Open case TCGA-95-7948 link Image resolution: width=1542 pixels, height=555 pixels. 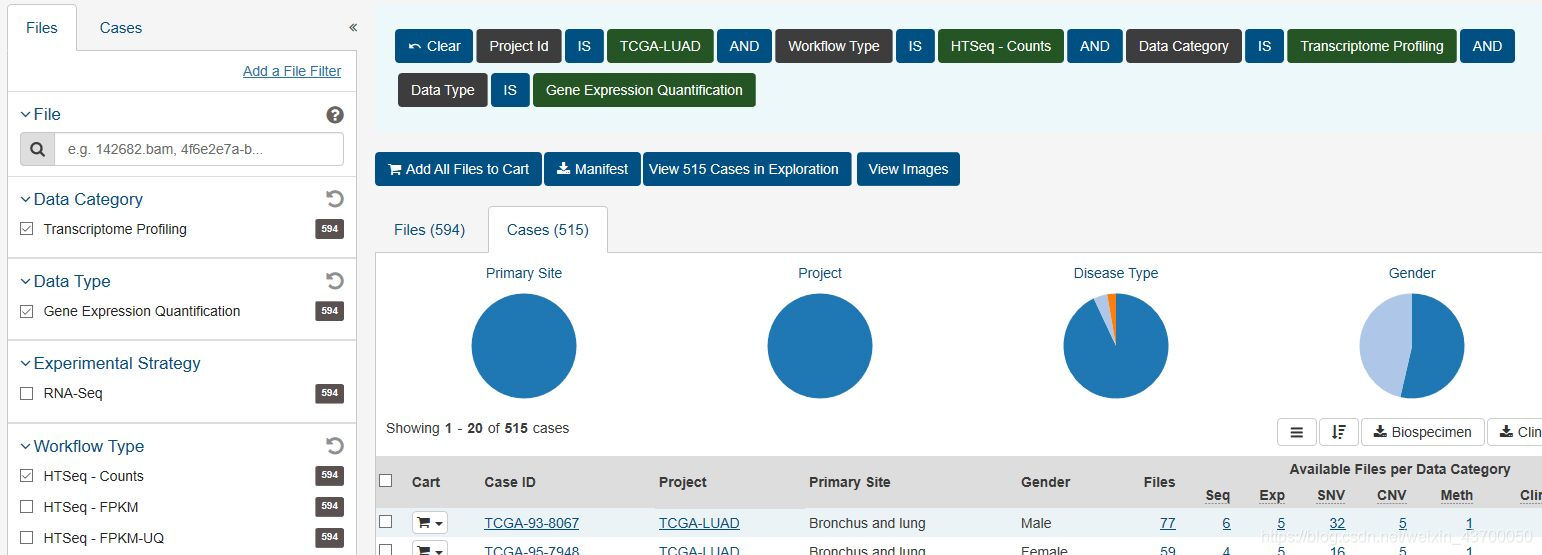[x=532, y=549]
